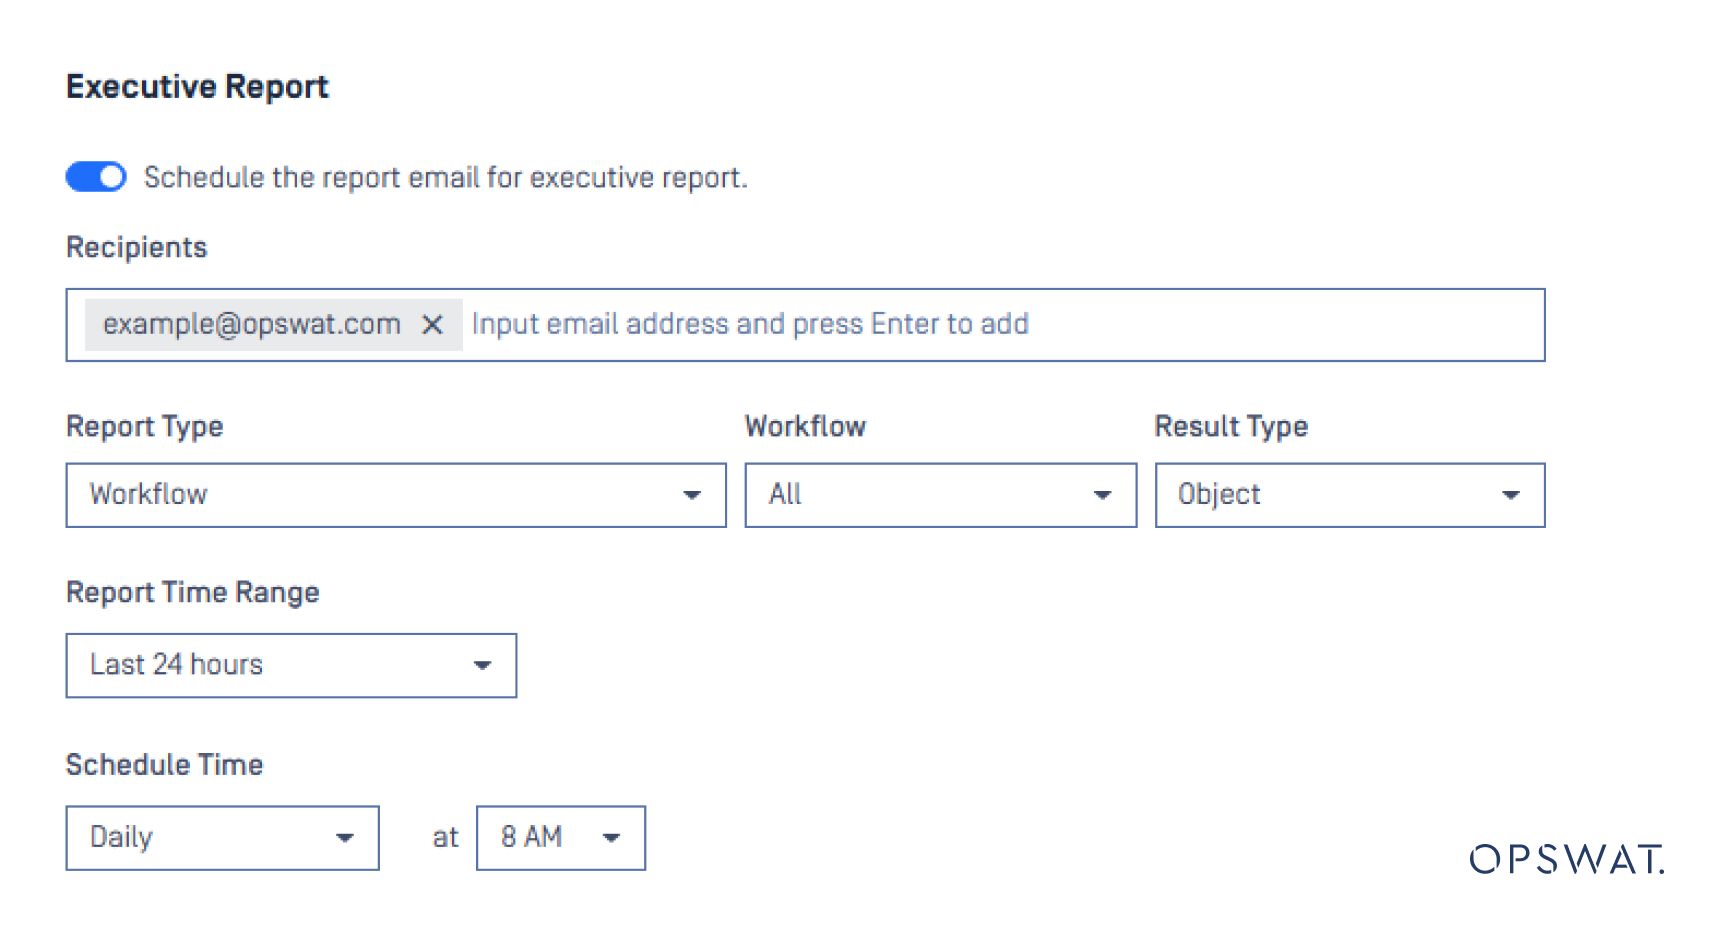Click the Report Type dropdown arrow icon

(x=691, y=495)
